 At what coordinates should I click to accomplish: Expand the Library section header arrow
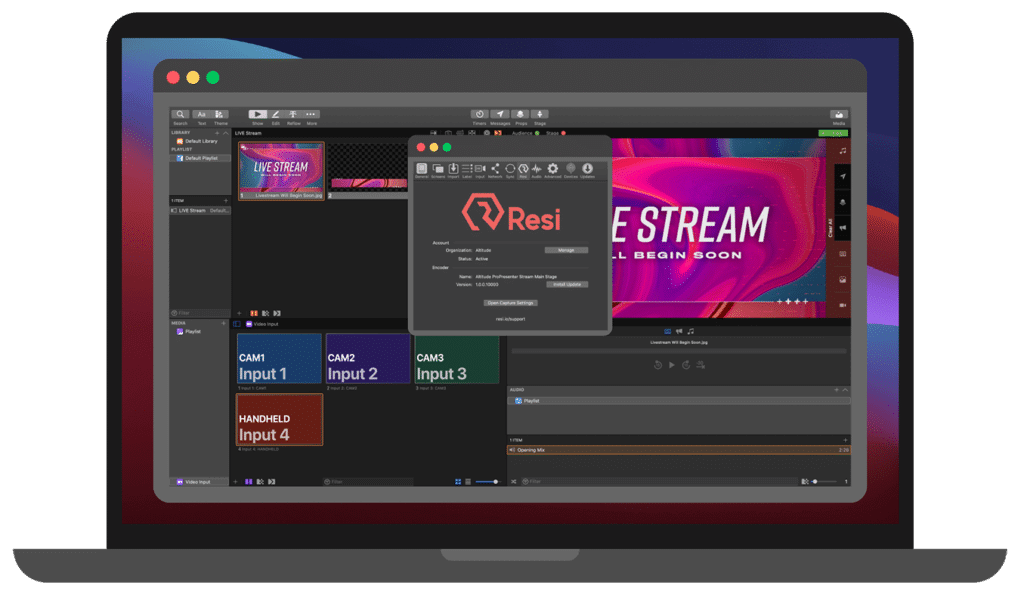point(225,132)
